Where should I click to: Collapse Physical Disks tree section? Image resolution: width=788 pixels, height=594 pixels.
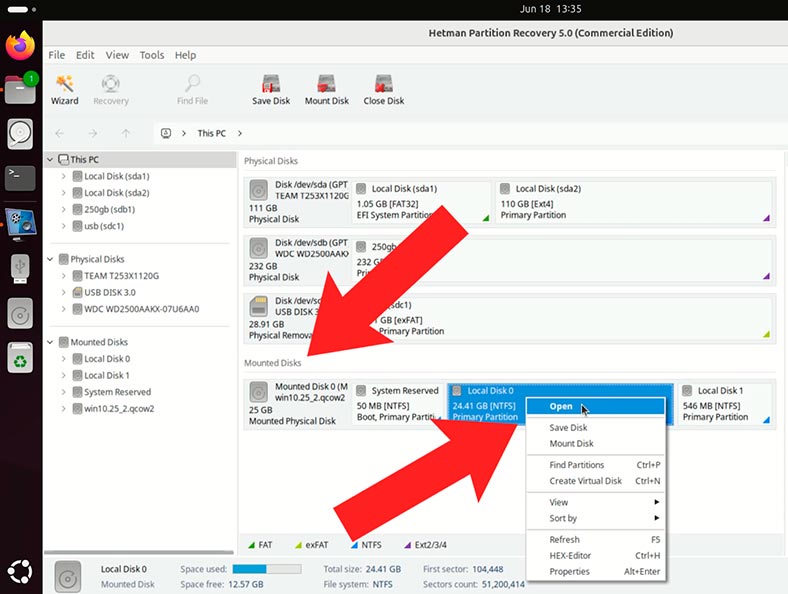coord(50,259)
